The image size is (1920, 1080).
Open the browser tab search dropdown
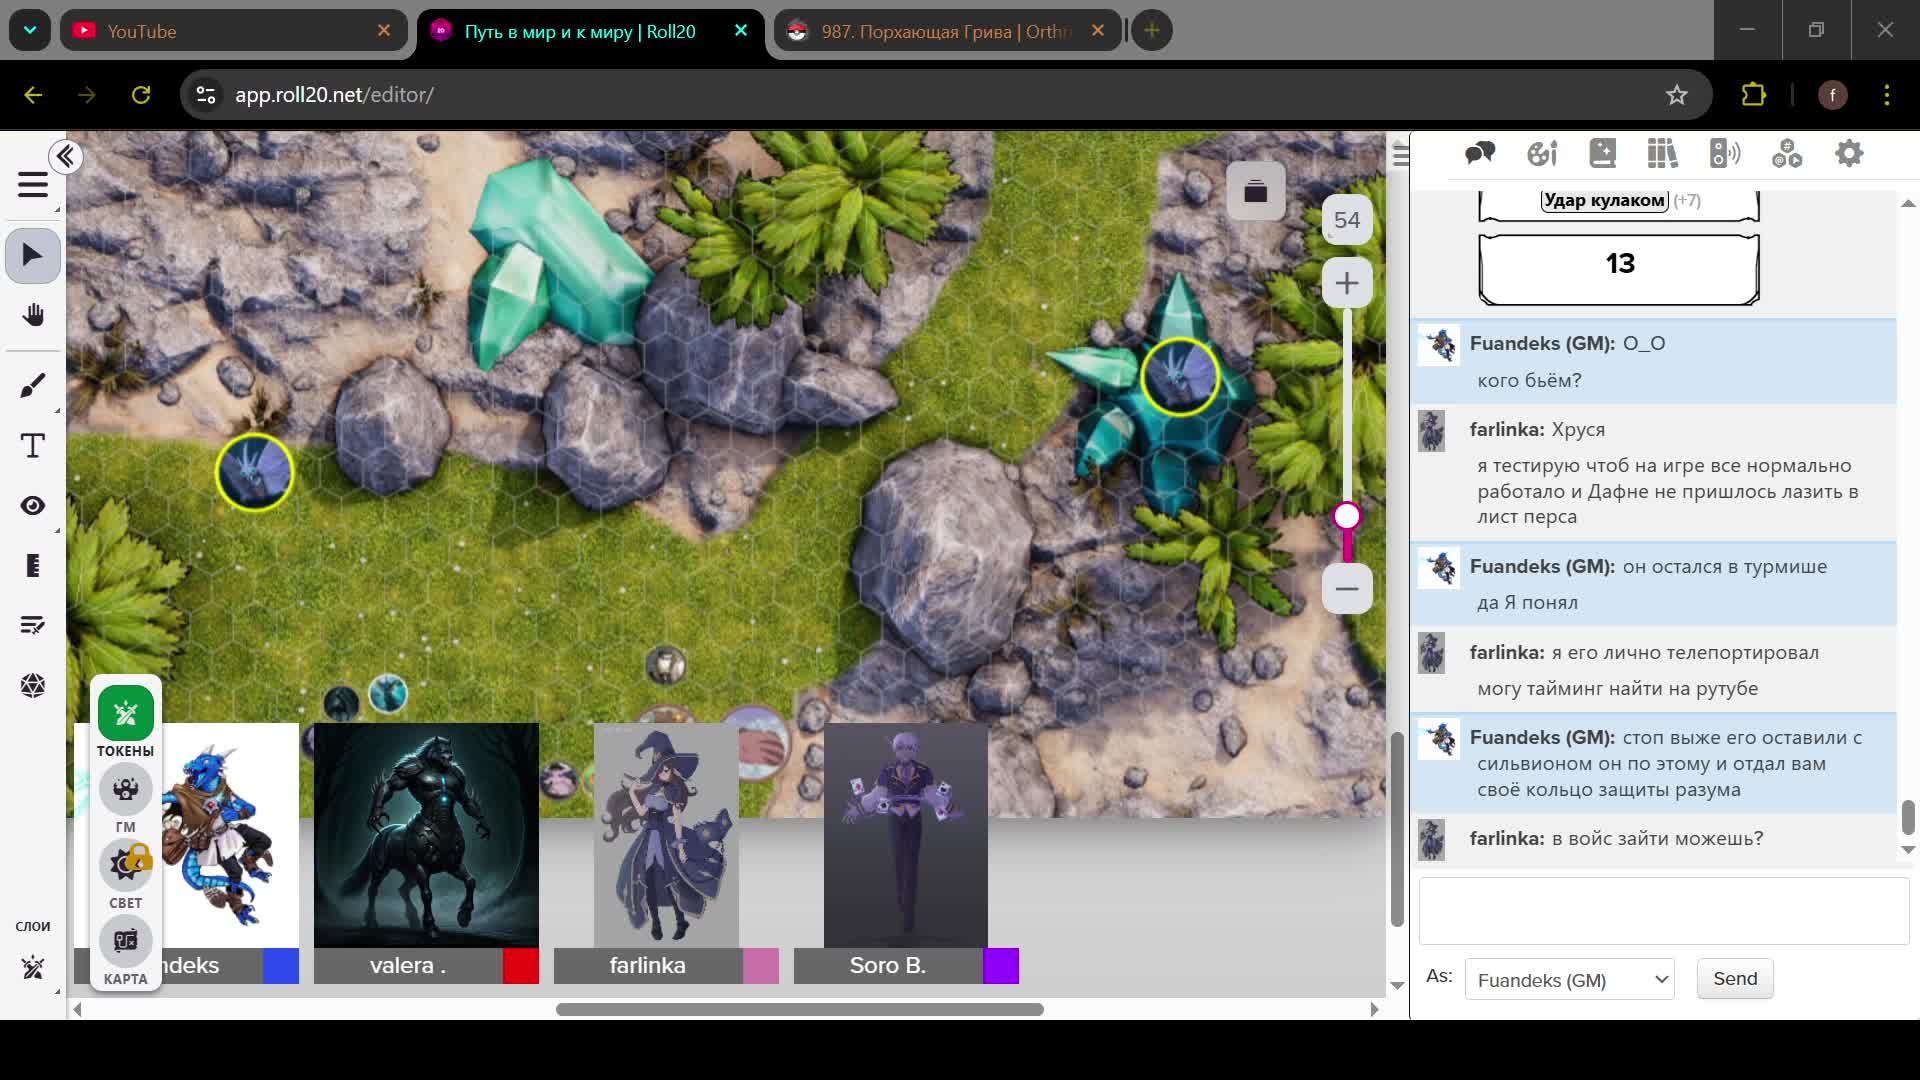click(x=30, y=30)
